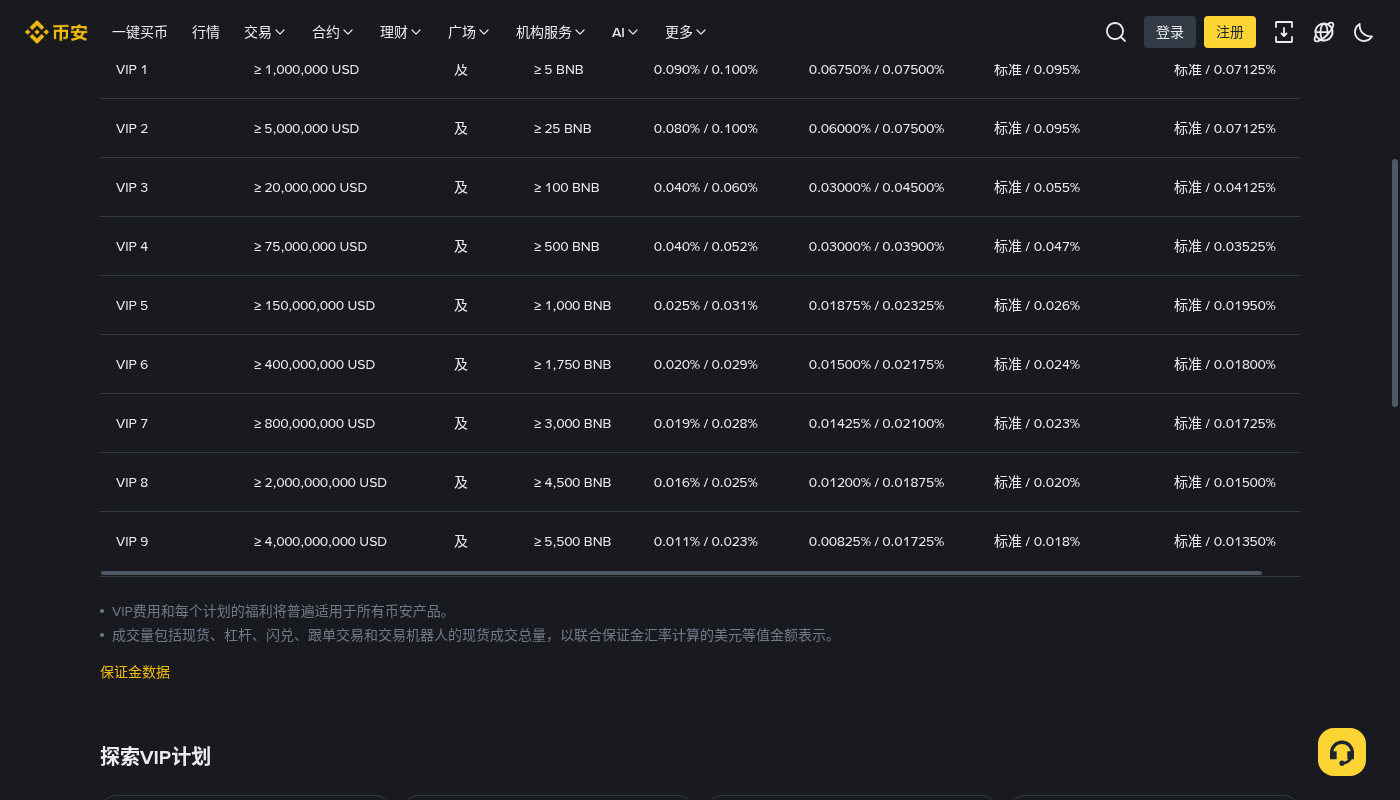Viewport: 1400px width, 800px height.
Task: Open the 行情 menu item
Action: [x=206, y=32]
